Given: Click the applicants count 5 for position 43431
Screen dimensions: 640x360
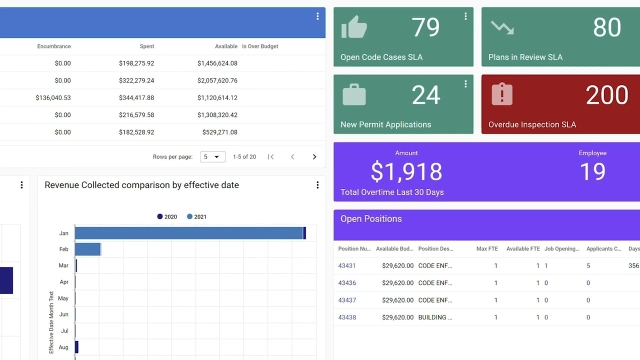Looking at the screenshot, I should point(588,266).
